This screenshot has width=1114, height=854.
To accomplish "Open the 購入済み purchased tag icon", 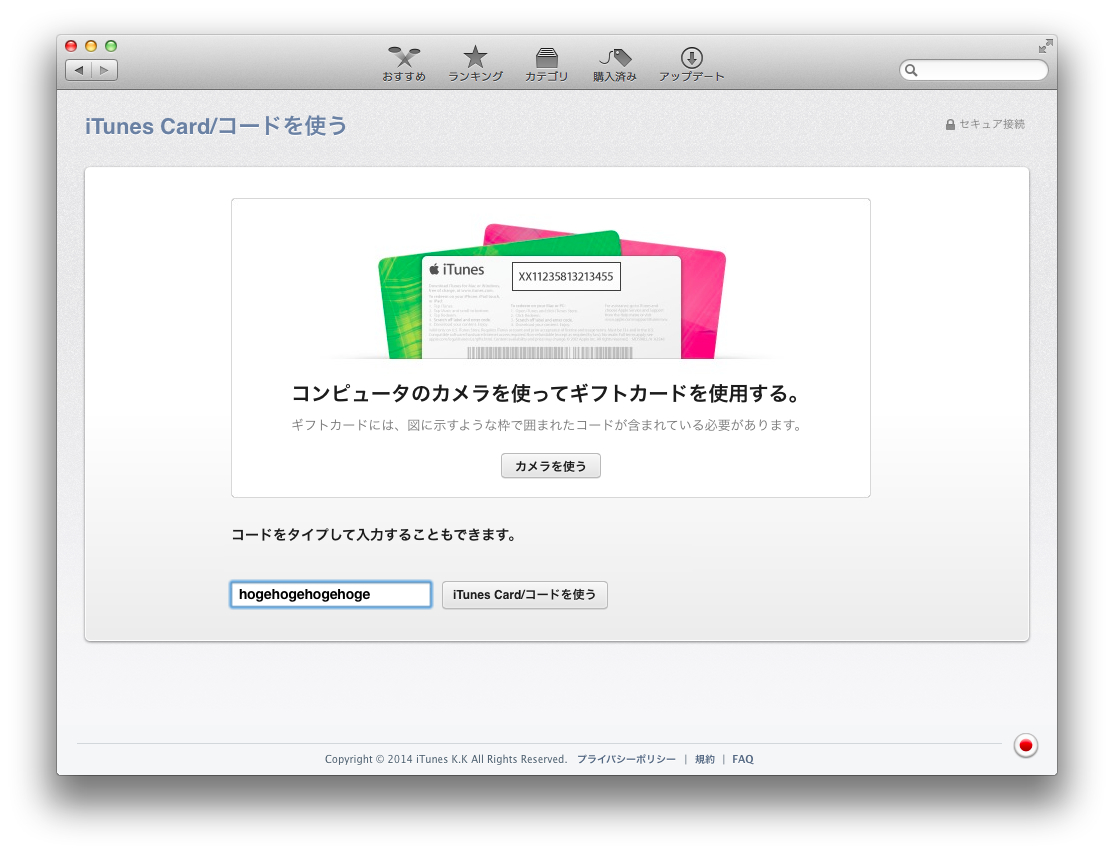I will pos(615,64).
